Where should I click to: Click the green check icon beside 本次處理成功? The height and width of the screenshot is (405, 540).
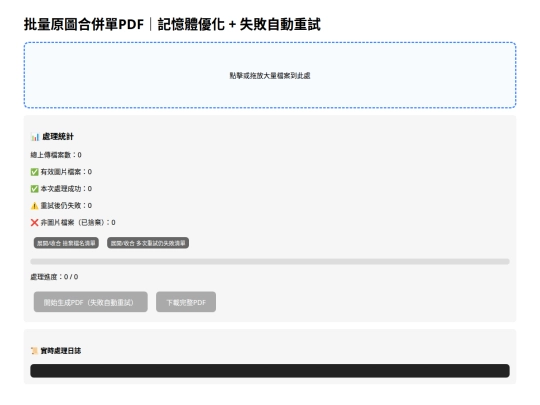tap(34, 189)
